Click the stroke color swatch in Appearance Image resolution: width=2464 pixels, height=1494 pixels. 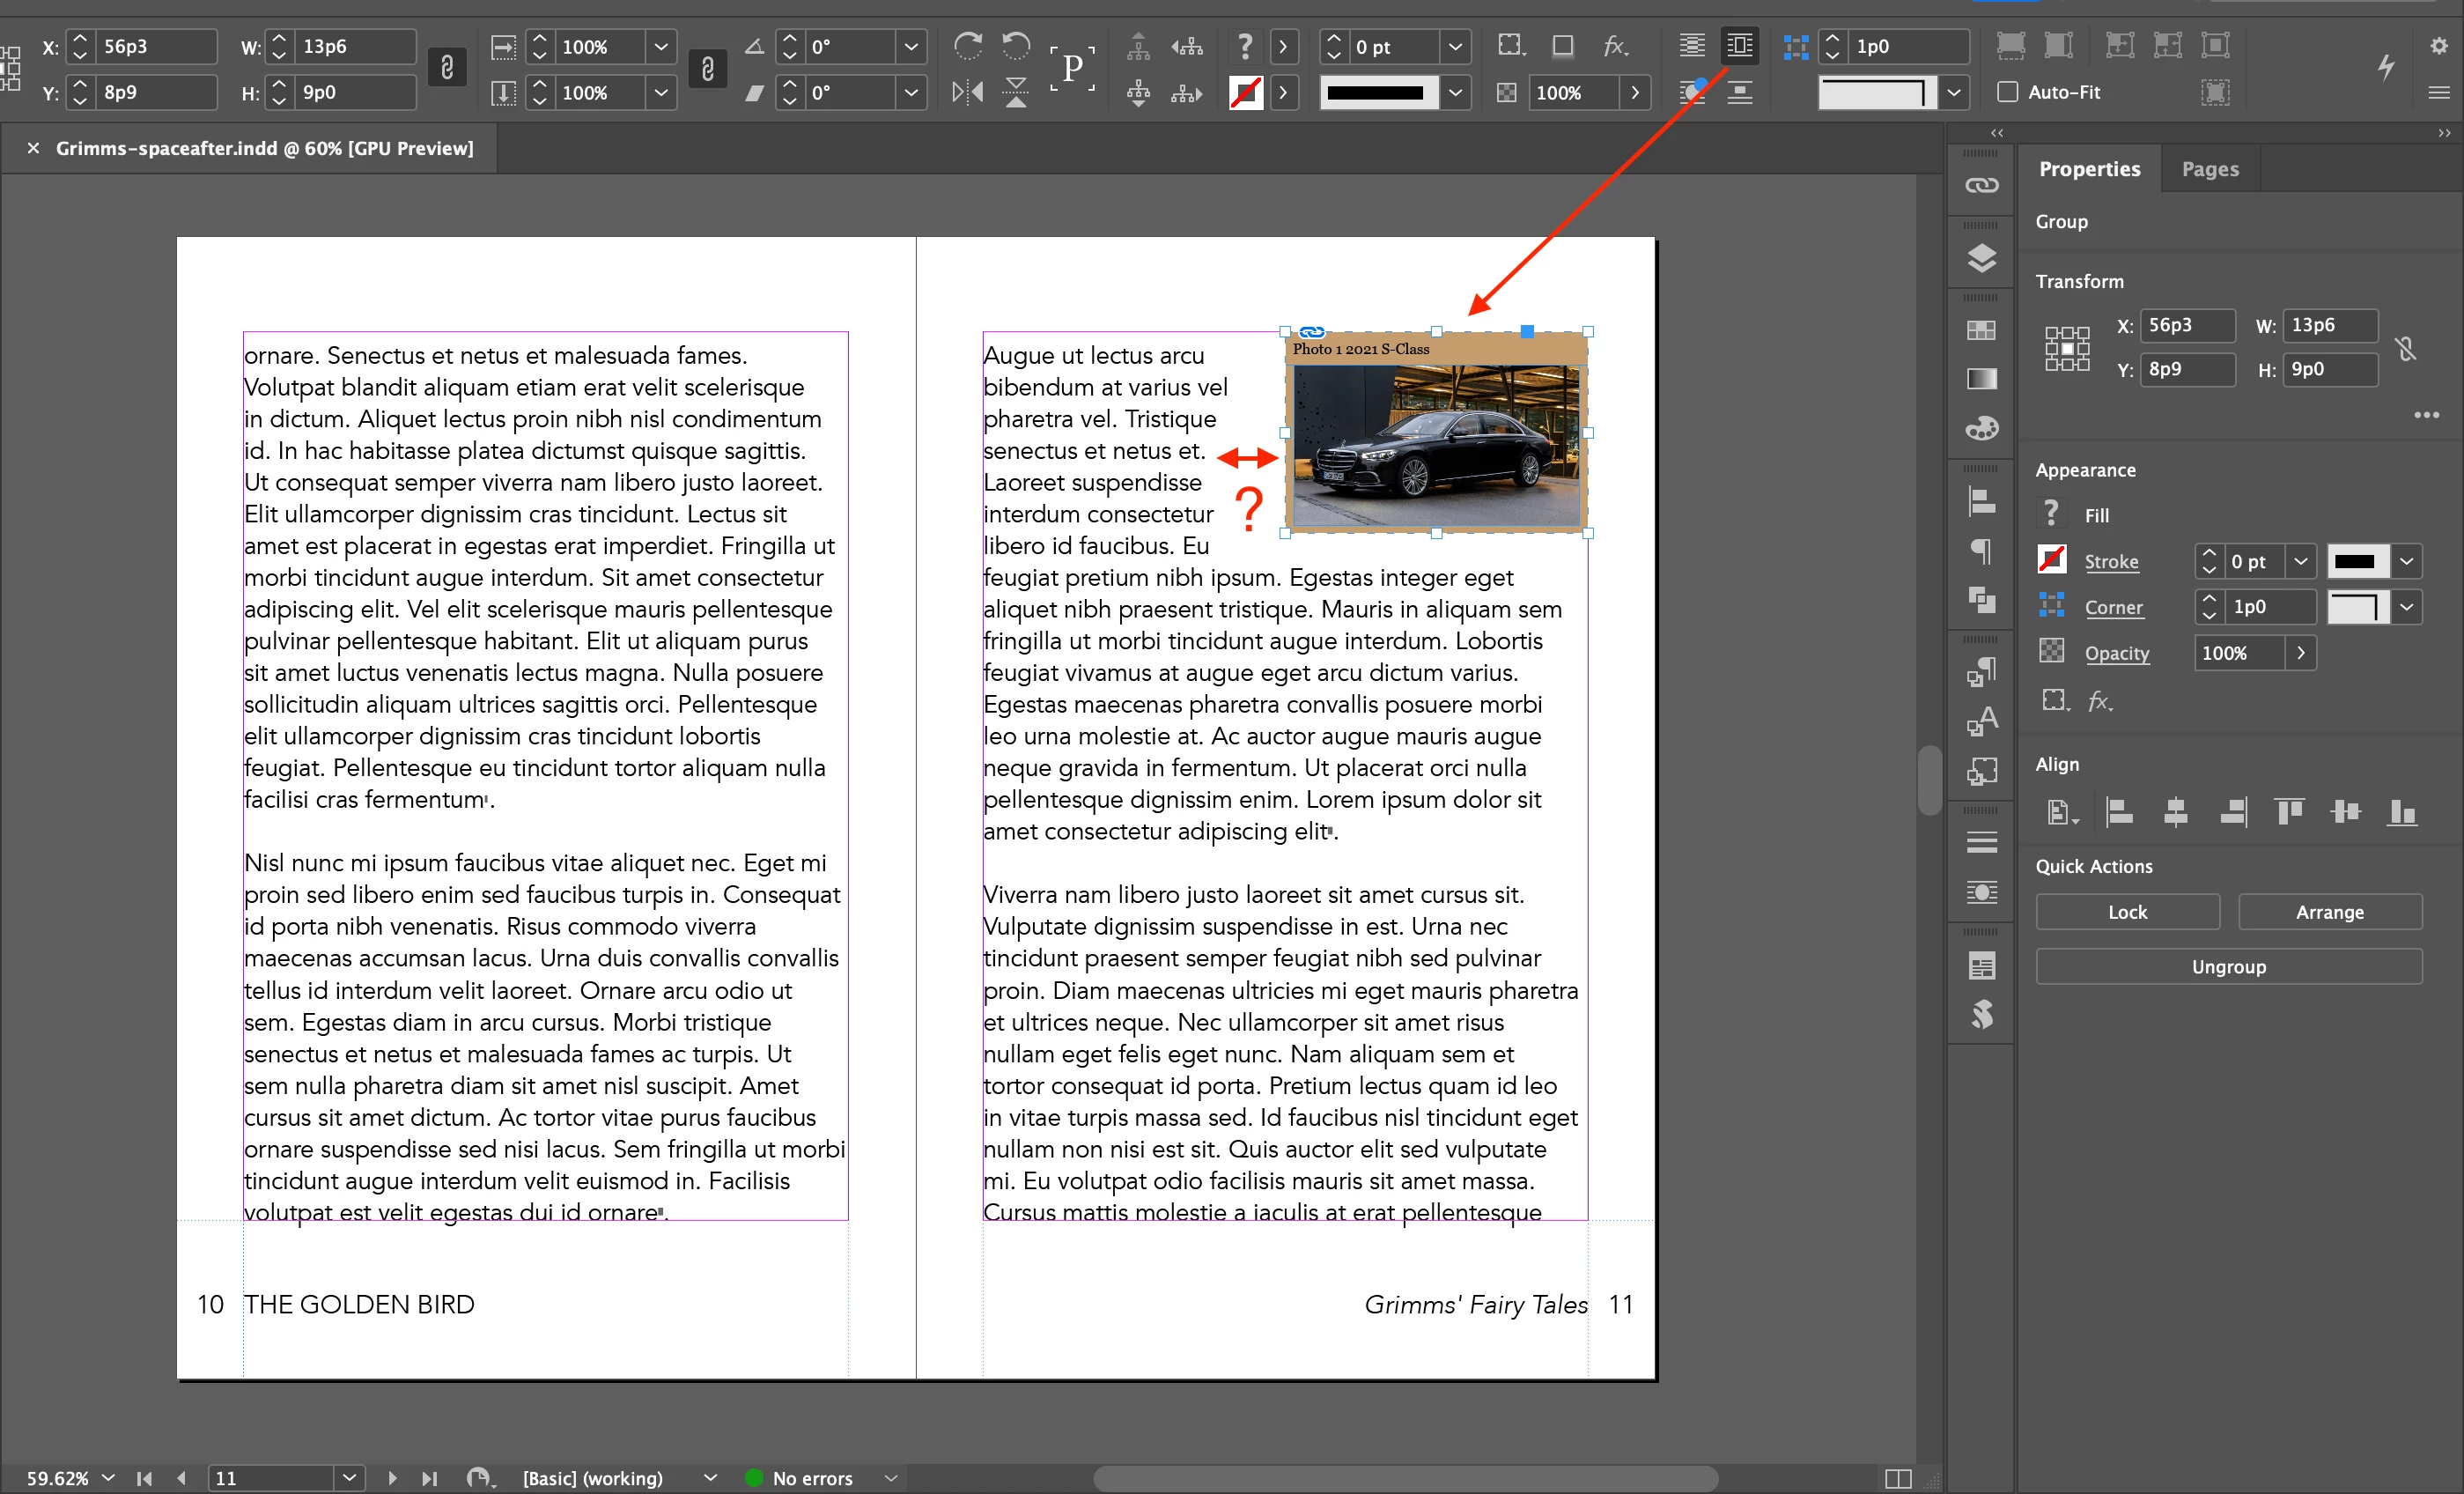coord(2051,560)
